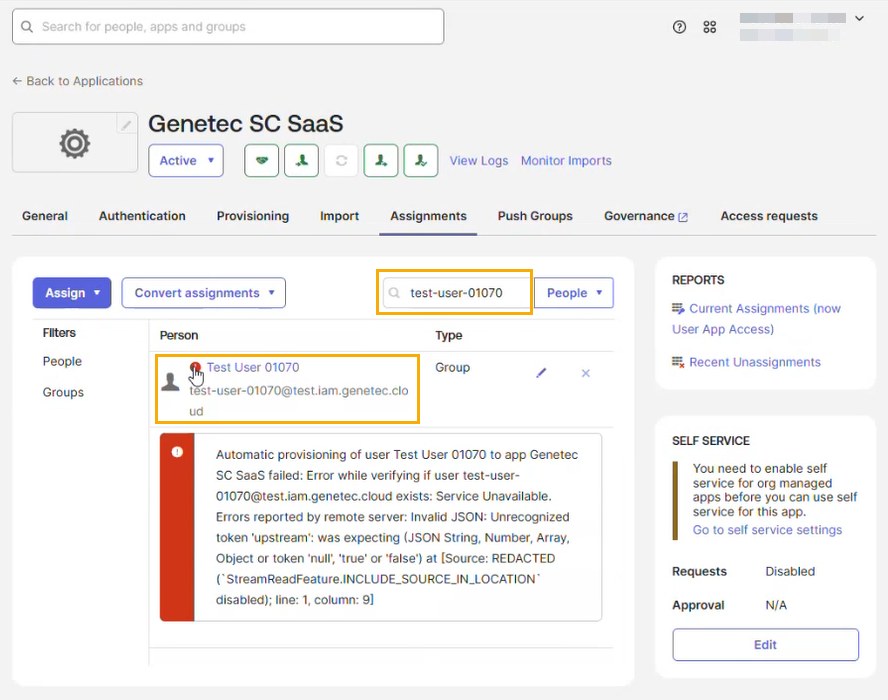Edit assignment with the pencil icon
The width and height of the screenshot is (888, 700).
point(541,373)
